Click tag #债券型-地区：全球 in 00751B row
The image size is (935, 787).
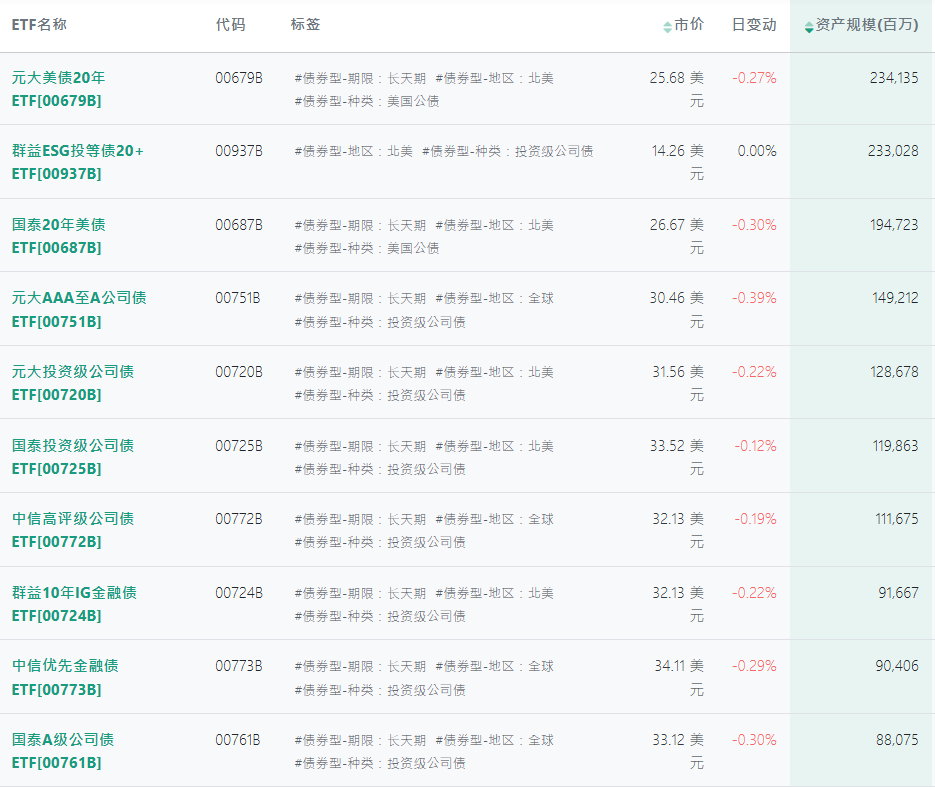click(494, 298)
